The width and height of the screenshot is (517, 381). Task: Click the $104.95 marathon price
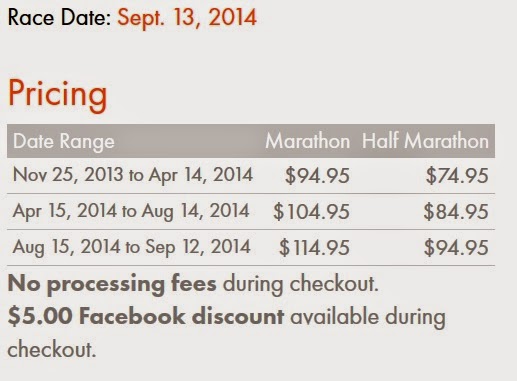311,212
